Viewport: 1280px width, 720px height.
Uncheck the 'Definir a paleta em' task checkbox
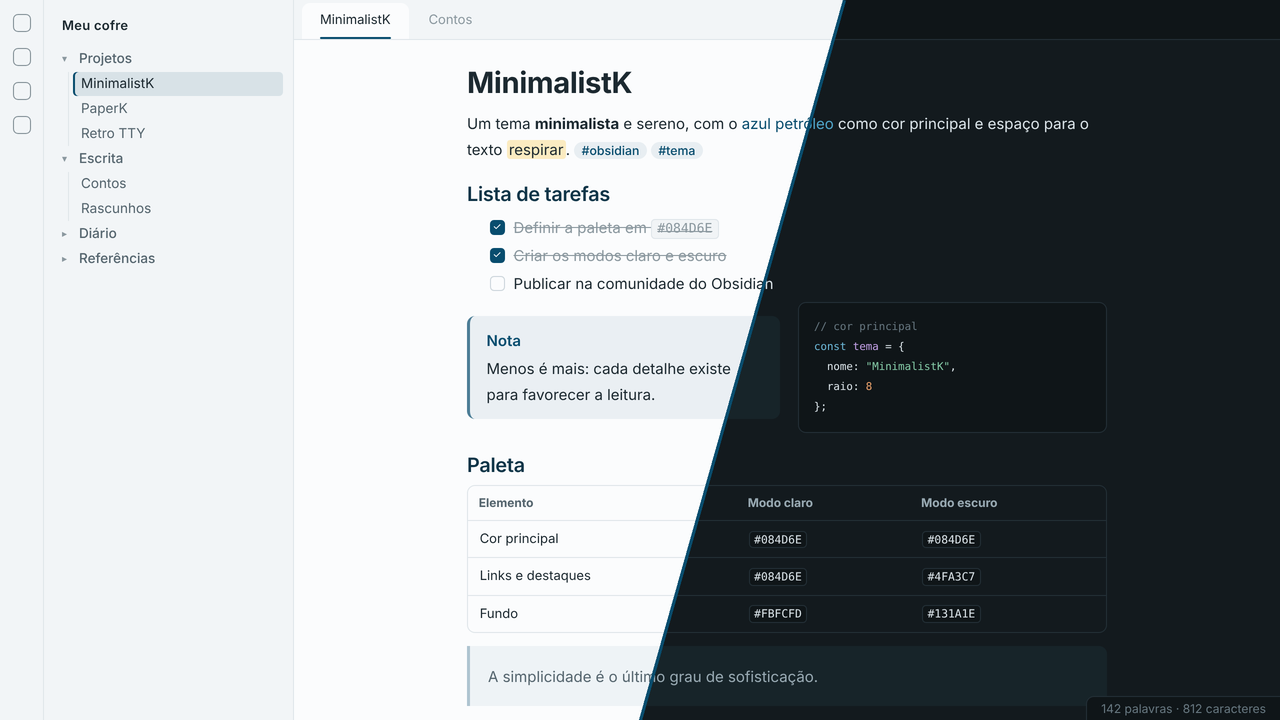(x=497, y=228)
